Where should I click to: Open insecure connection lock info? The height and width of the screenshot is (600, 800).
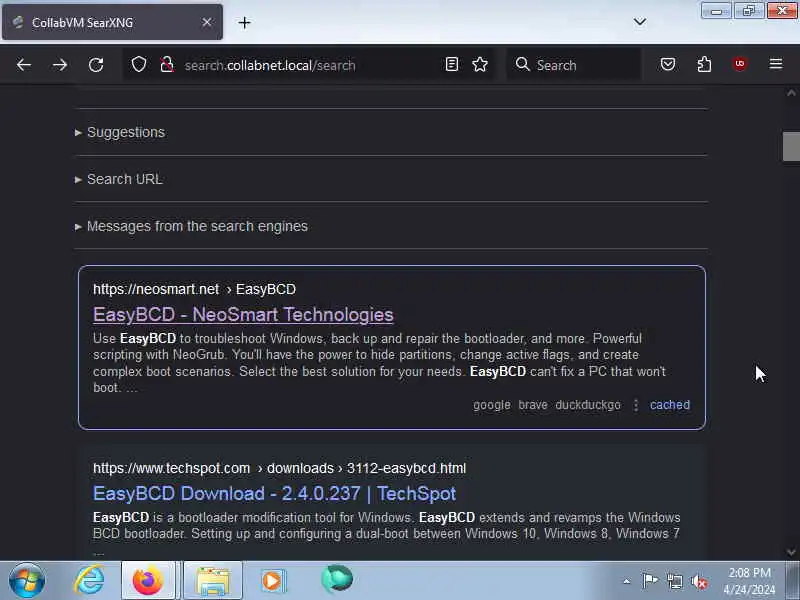pos(167,65)
